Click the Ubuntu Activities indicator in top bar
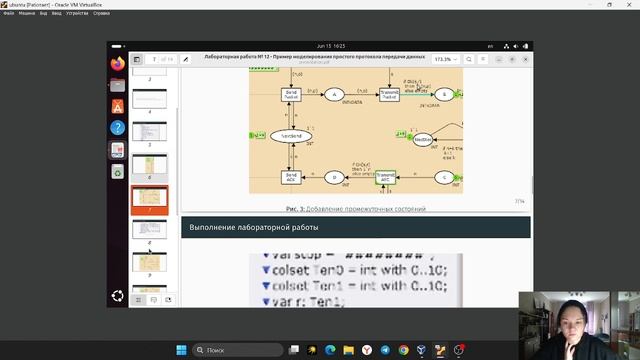This screenshot has height=360, width=640. point(118,46)
